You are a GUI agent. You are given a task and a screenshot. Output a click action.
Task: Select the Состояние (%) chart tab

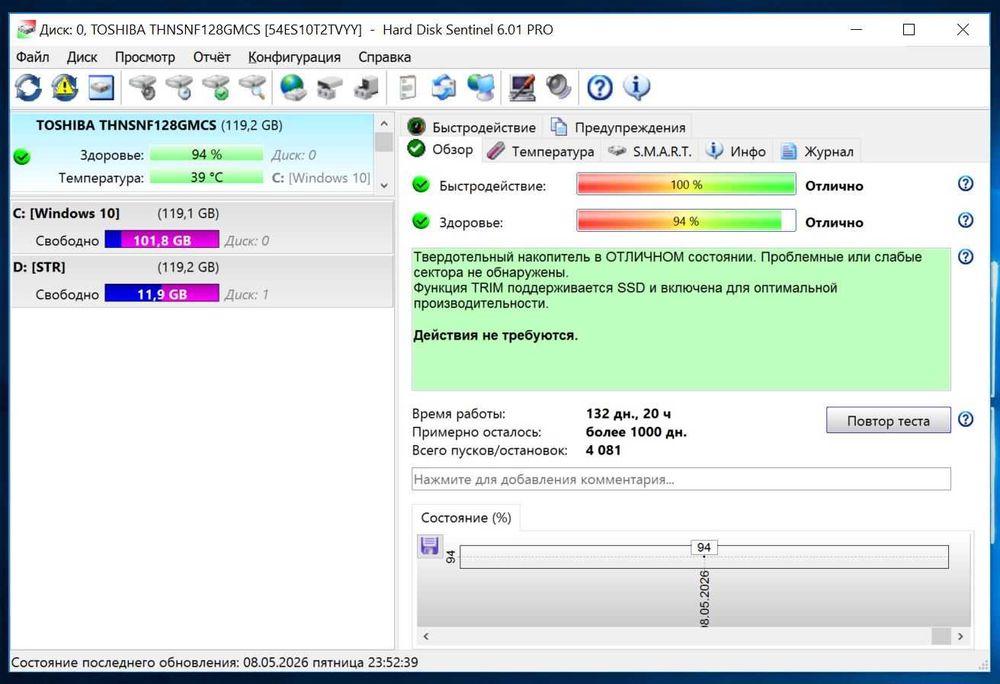point(466,518)
